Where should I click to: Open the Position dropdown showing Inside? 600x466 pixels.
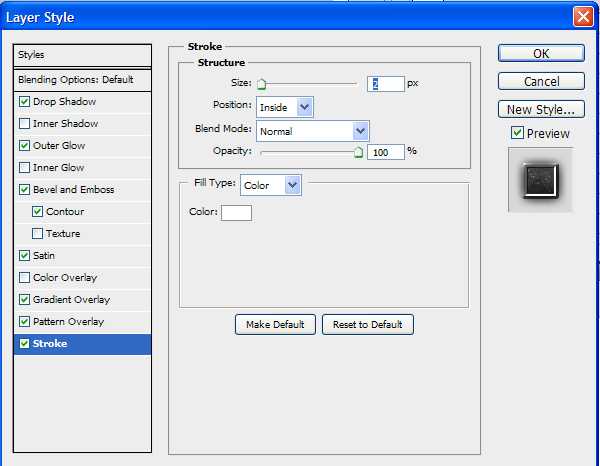[285, 107]
